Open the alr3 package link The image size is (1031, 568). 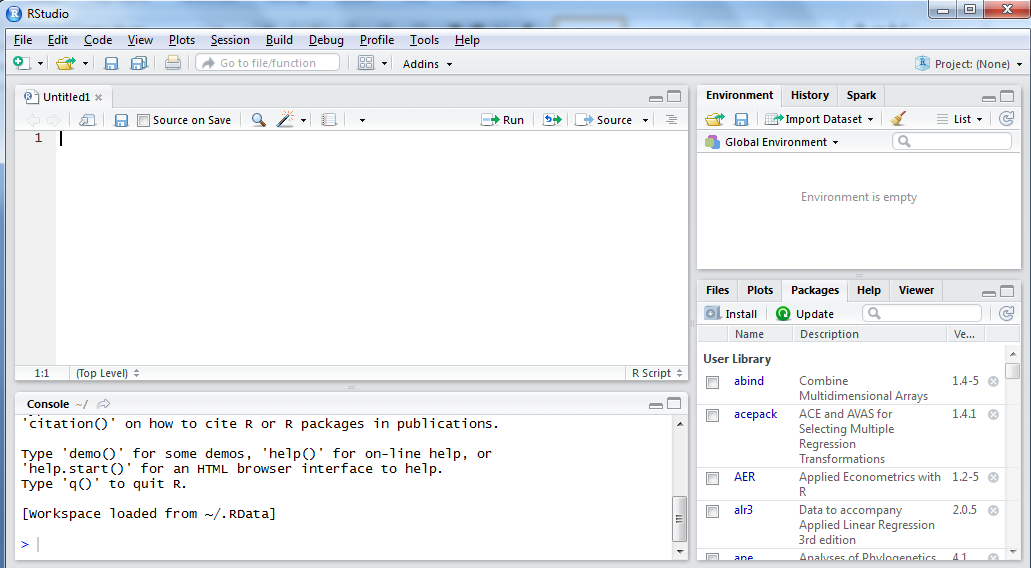(743, 509)
